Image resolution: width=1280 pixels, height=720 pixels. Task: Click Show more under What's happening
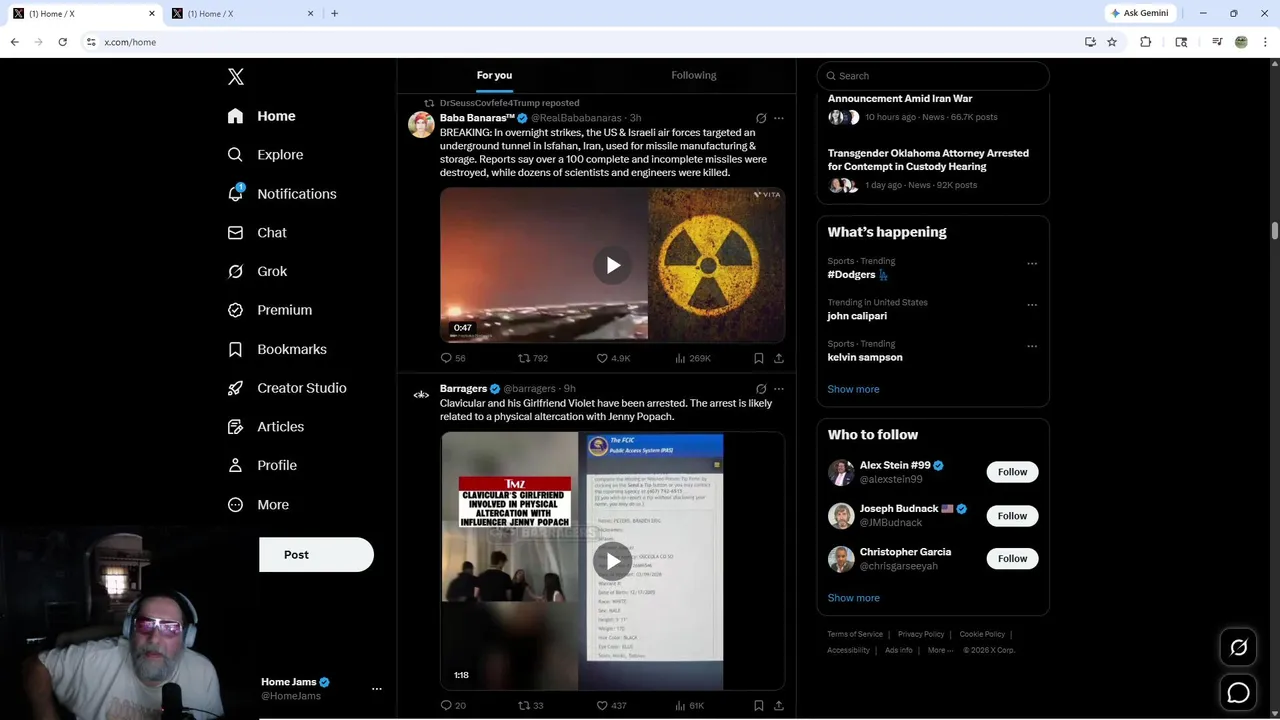853,389
